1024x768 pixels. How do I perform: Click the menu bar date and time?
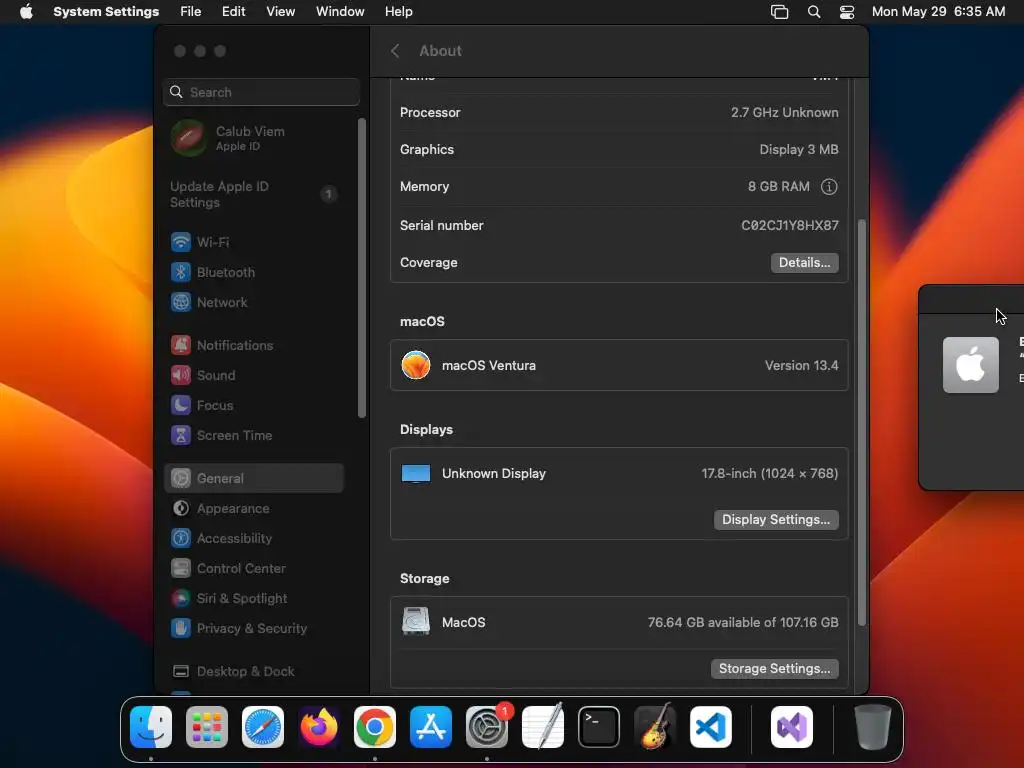pos(938,12)
